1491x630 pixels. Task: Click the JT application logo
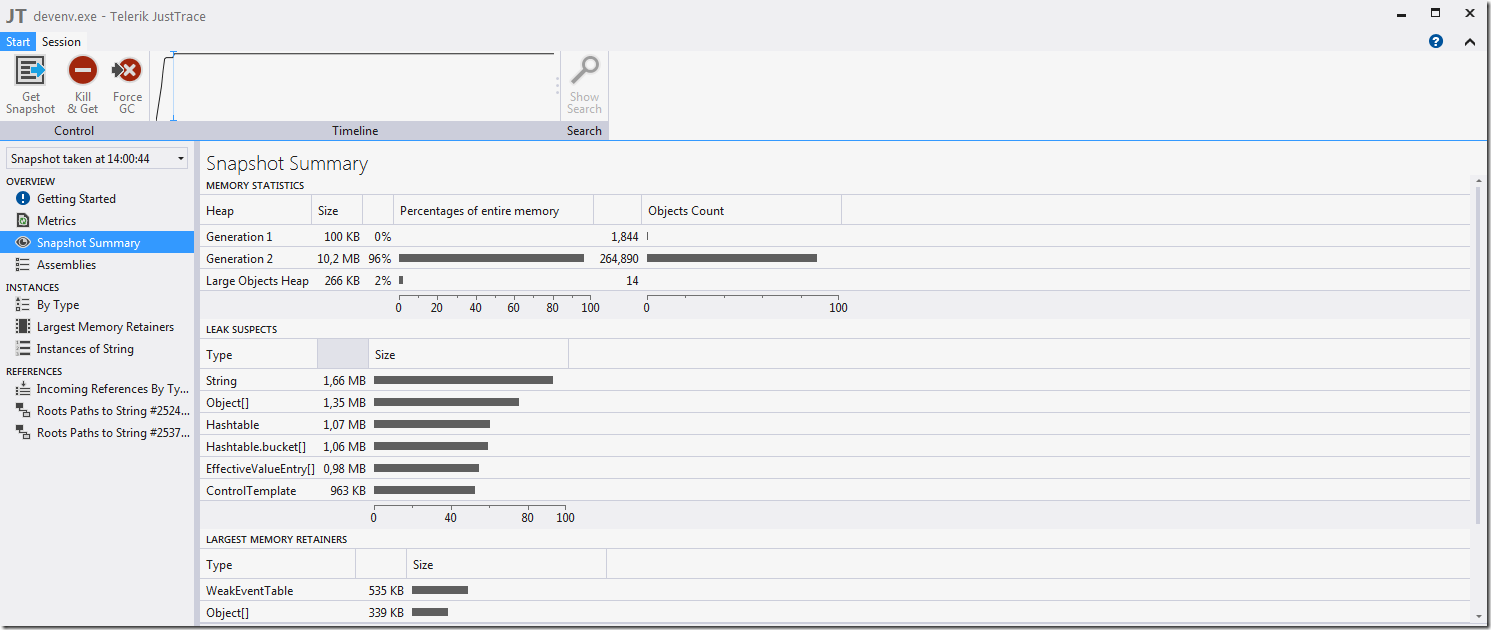[x=16, y=16]
